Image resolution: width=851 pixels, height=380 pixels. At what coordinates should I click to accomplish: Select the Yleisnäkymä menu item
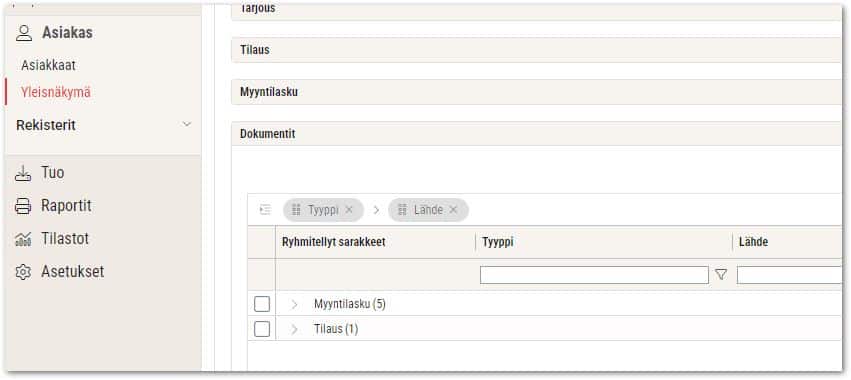pos(56,92)
